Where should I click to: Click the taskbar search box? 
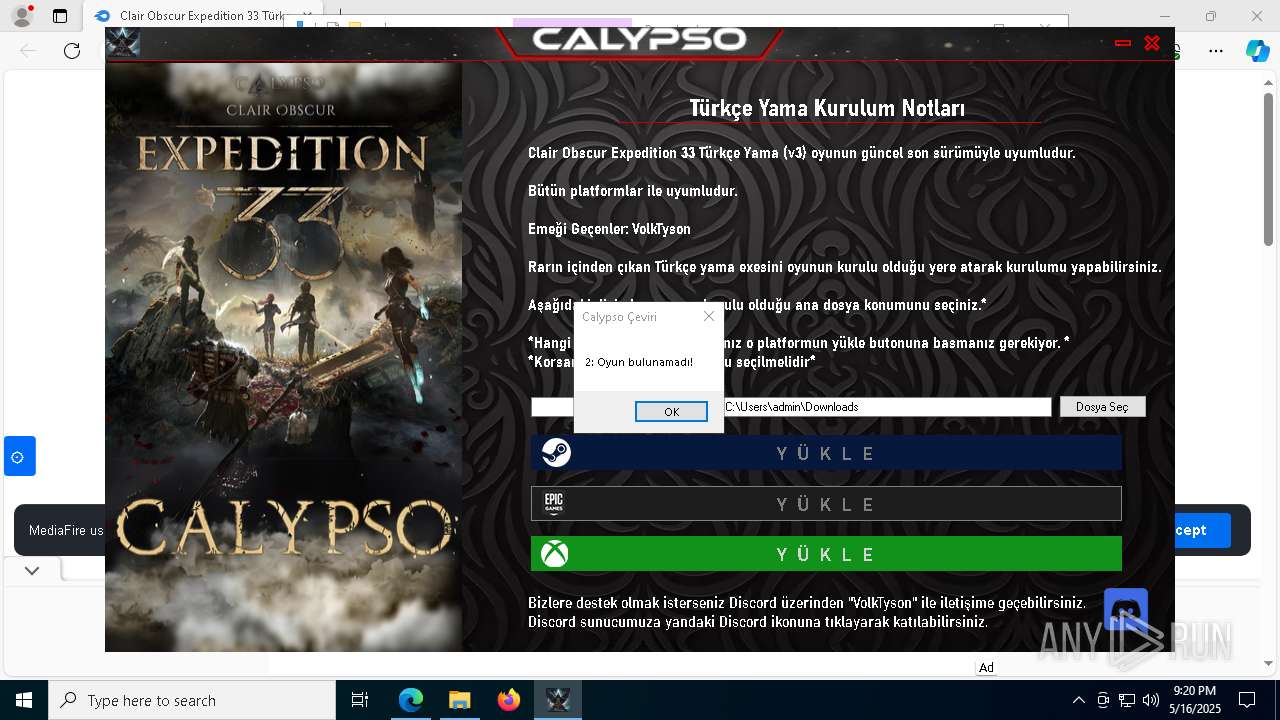[192, 700]
